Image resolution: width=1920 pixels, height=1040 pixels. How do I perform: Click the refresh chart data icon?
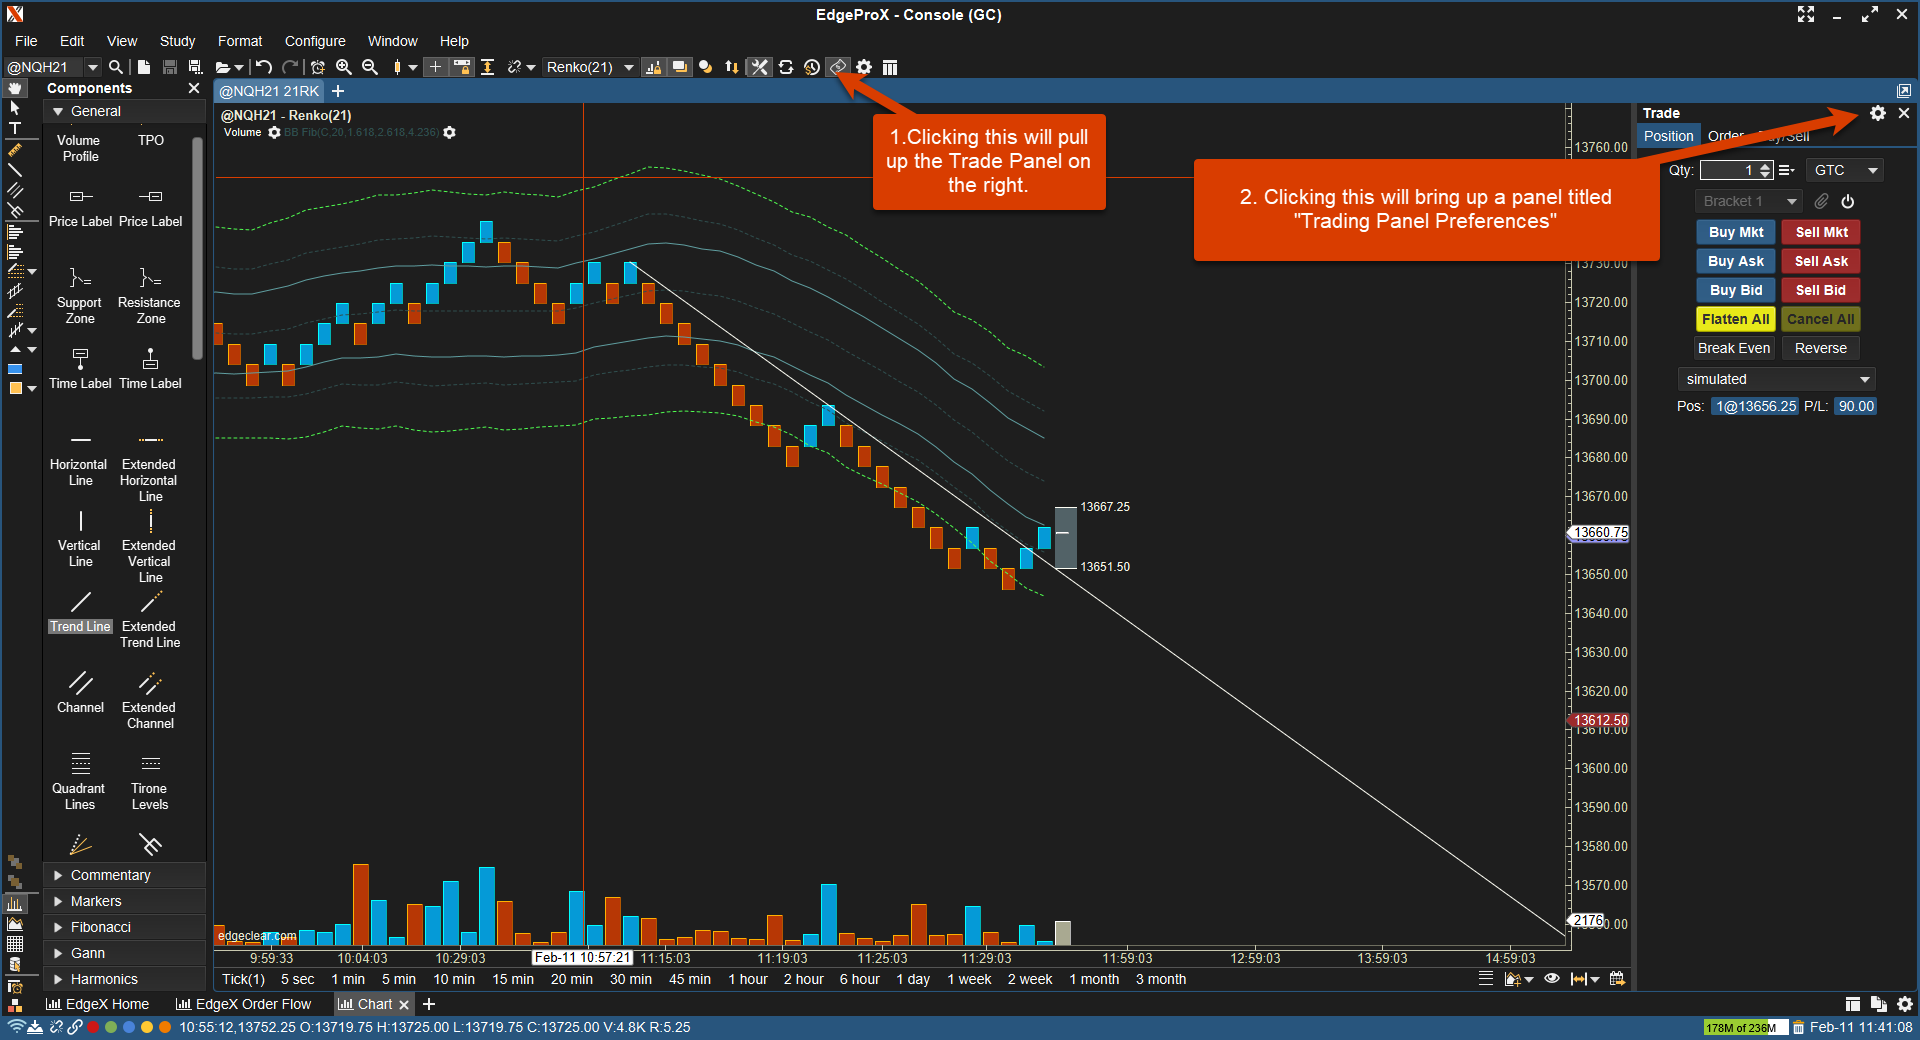(786, 67)
